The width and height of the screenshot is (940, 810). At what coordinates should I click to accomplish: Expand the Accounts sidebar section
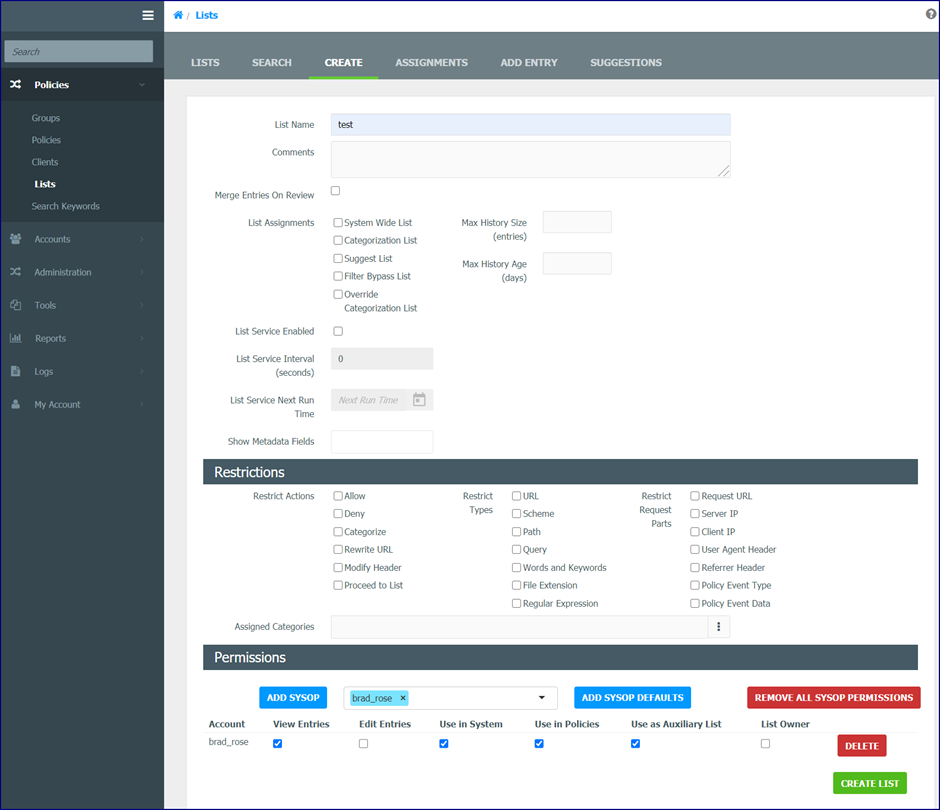tap(142, 239)
